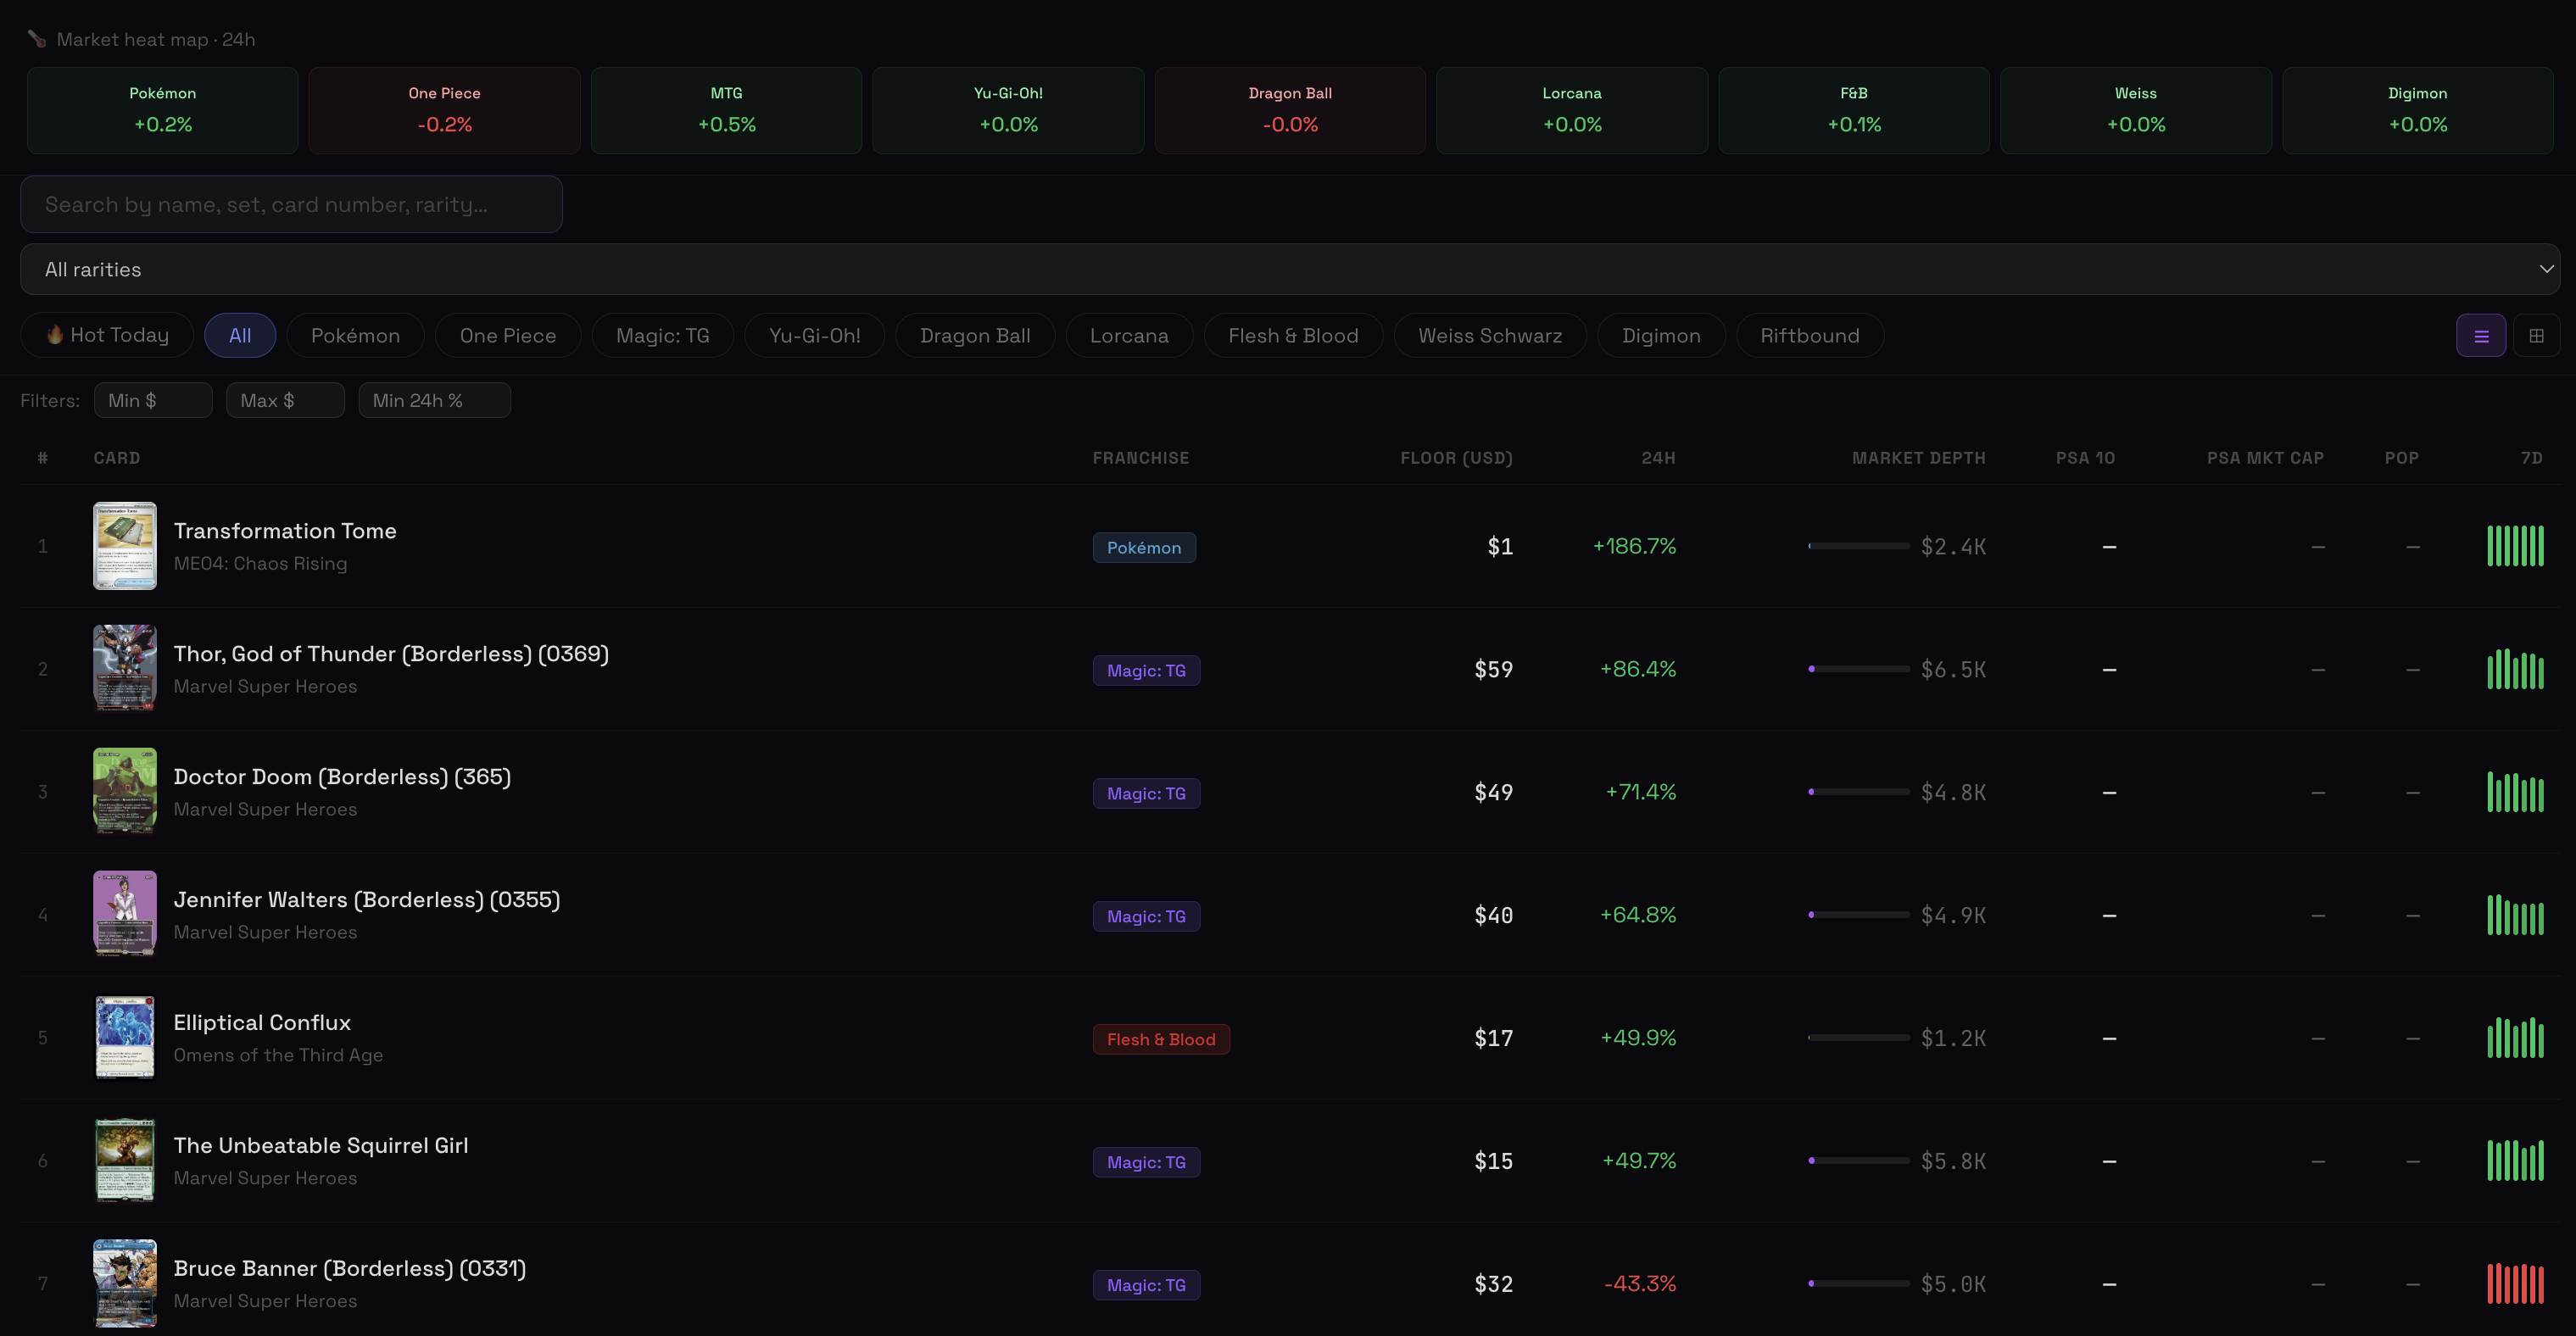Viewport: 2576px width, 1336px height.
Task: Focus the card search field
Action: (291, 204)
